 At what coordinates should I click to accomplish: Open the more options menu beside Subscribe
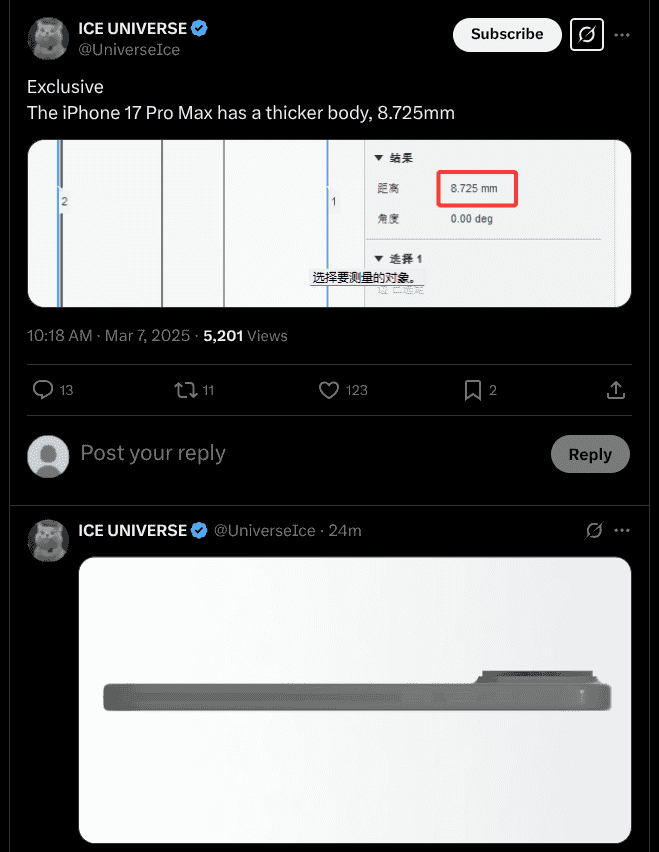click(x=622, y=35)
